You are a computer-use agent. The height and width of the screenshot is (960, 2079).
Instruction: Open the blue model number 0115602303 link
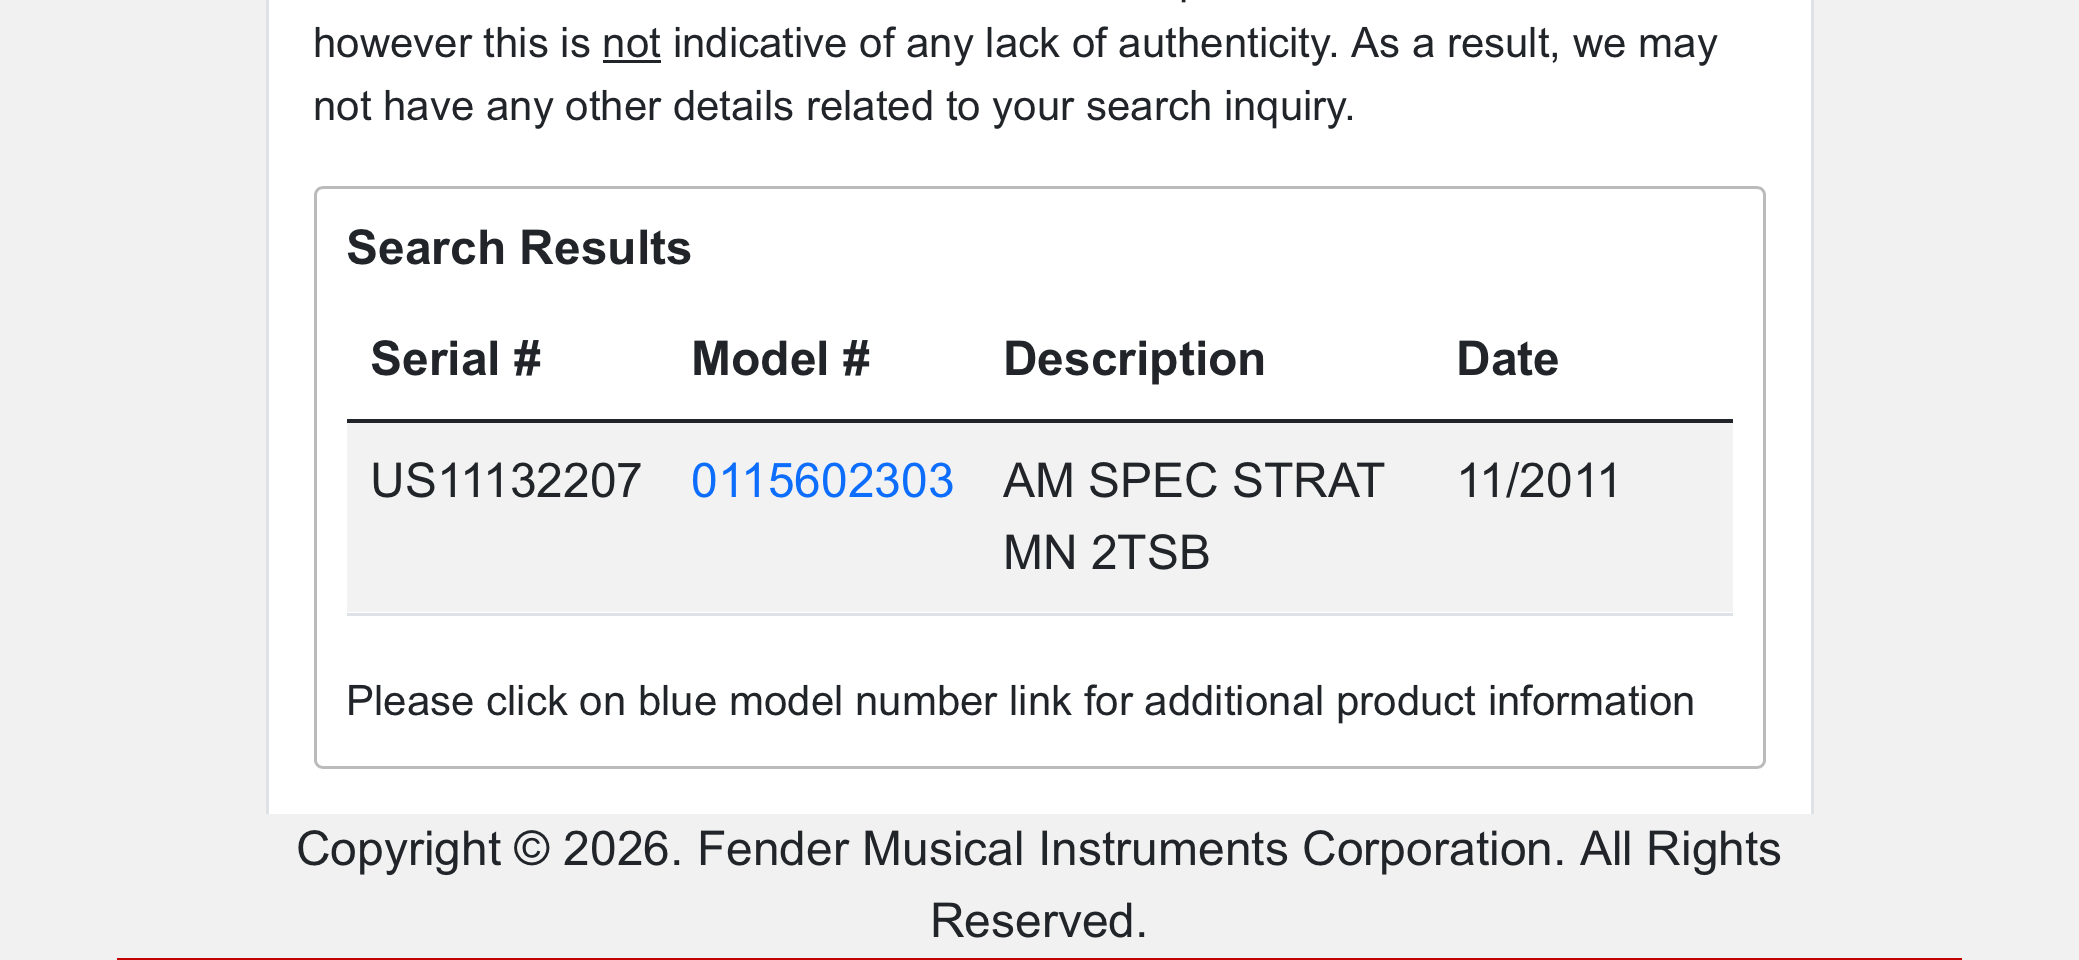822,481
